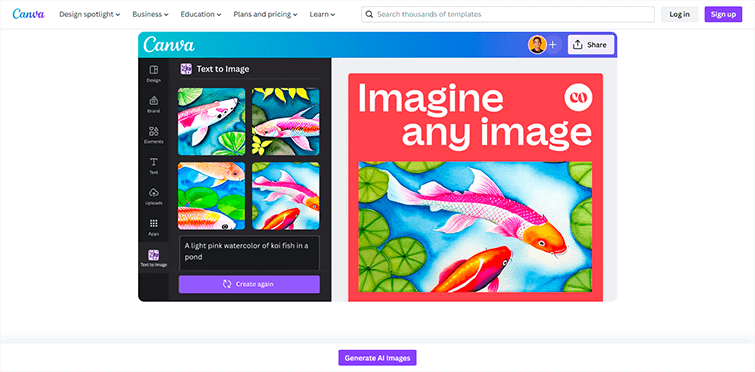The height and width of the screenshot is (372, 755).
Task: Click the 'Imagine any image' headline text
Action: click(x=474, y=115)
